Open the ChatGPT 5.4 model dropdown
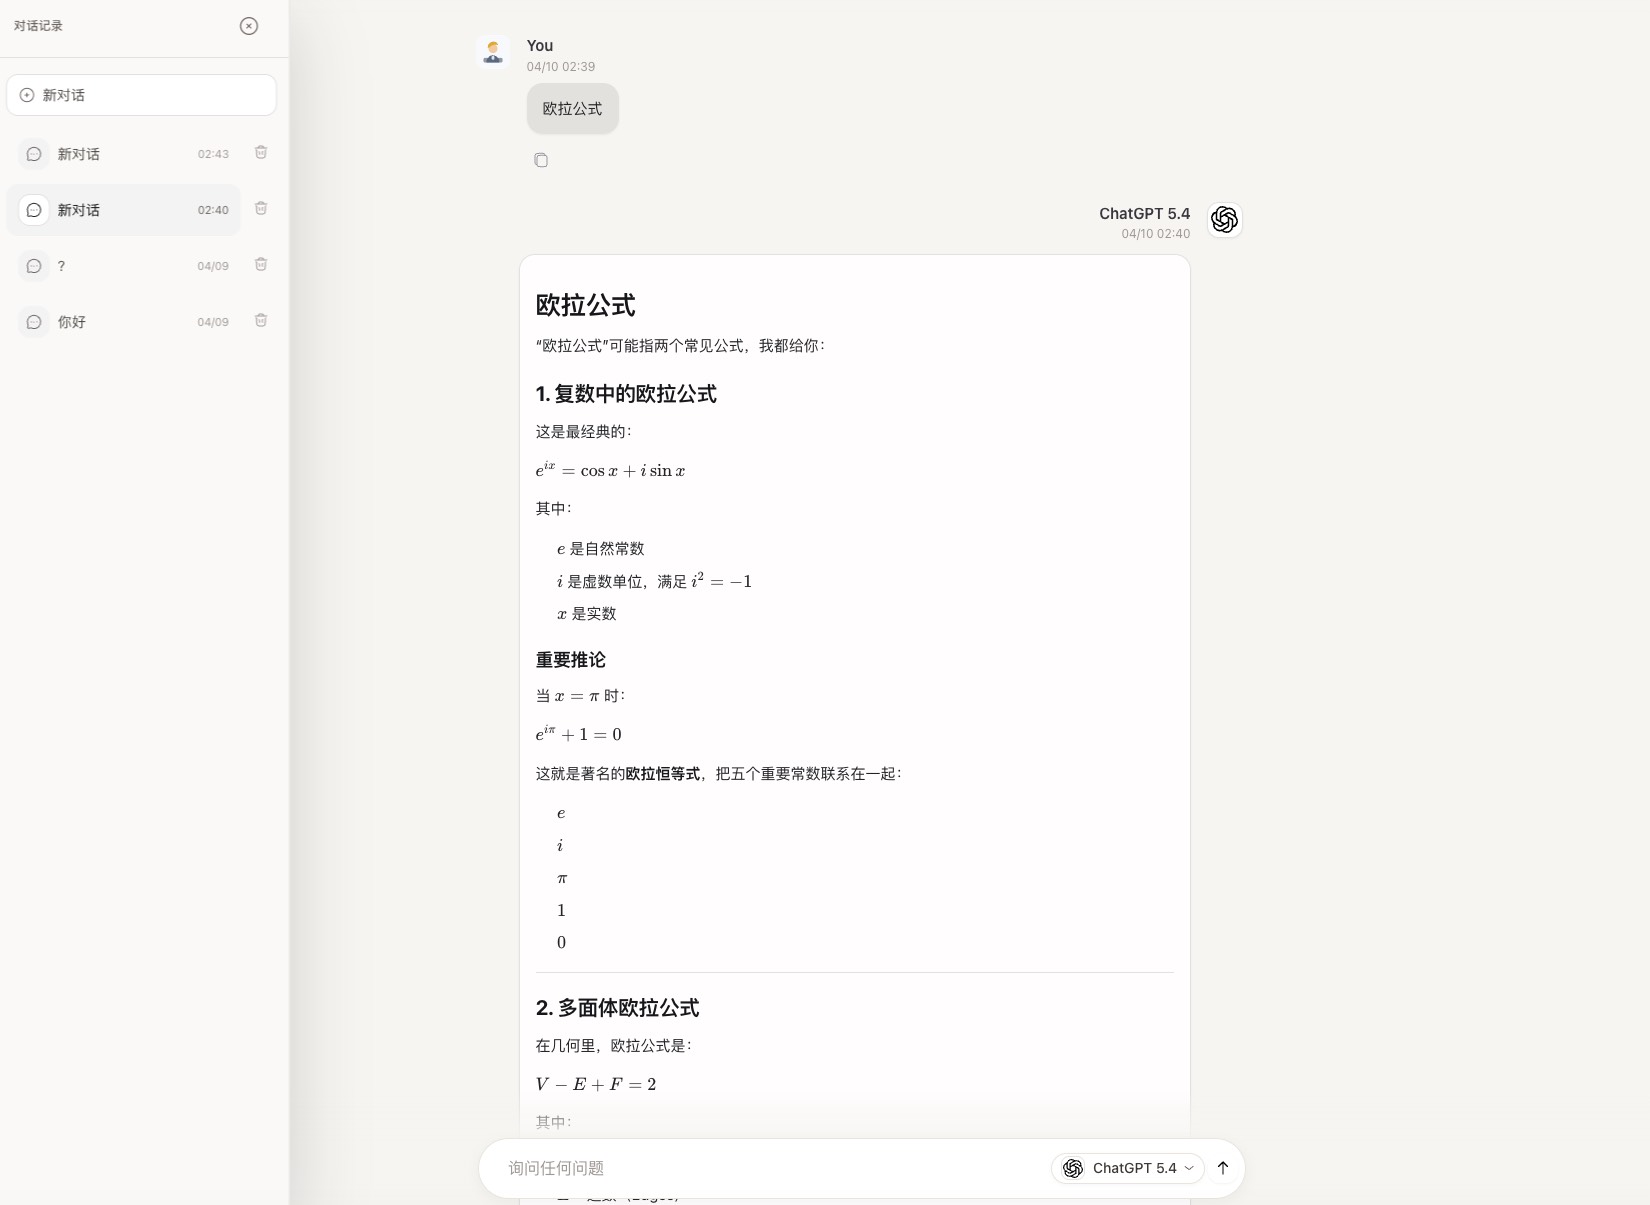 point(1128,1168)
